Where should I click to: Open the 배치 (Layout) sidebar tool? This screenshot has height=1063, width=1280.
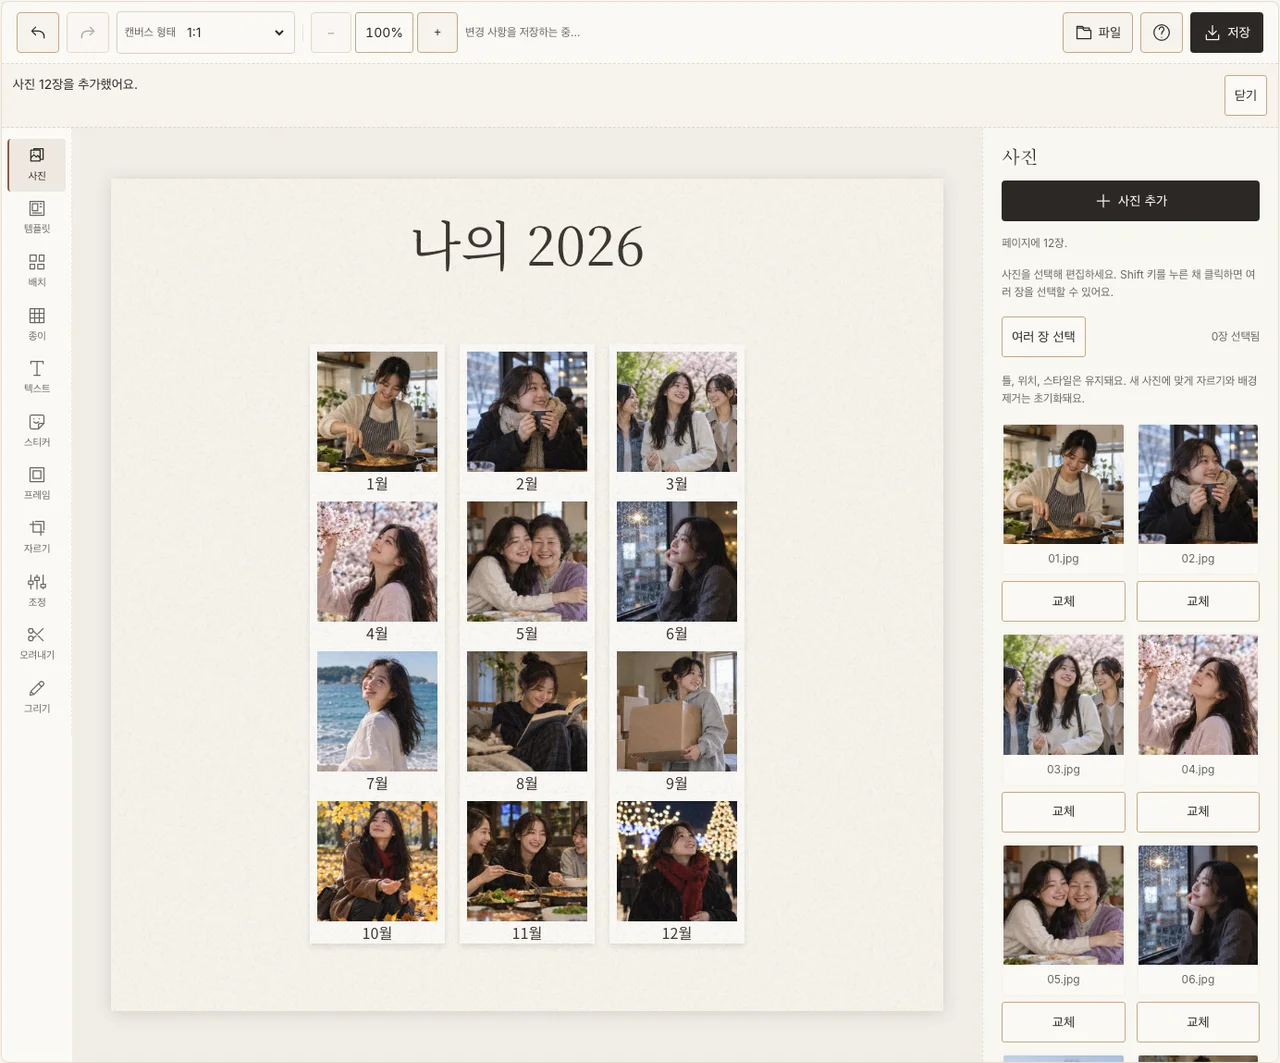pos(37,270)
